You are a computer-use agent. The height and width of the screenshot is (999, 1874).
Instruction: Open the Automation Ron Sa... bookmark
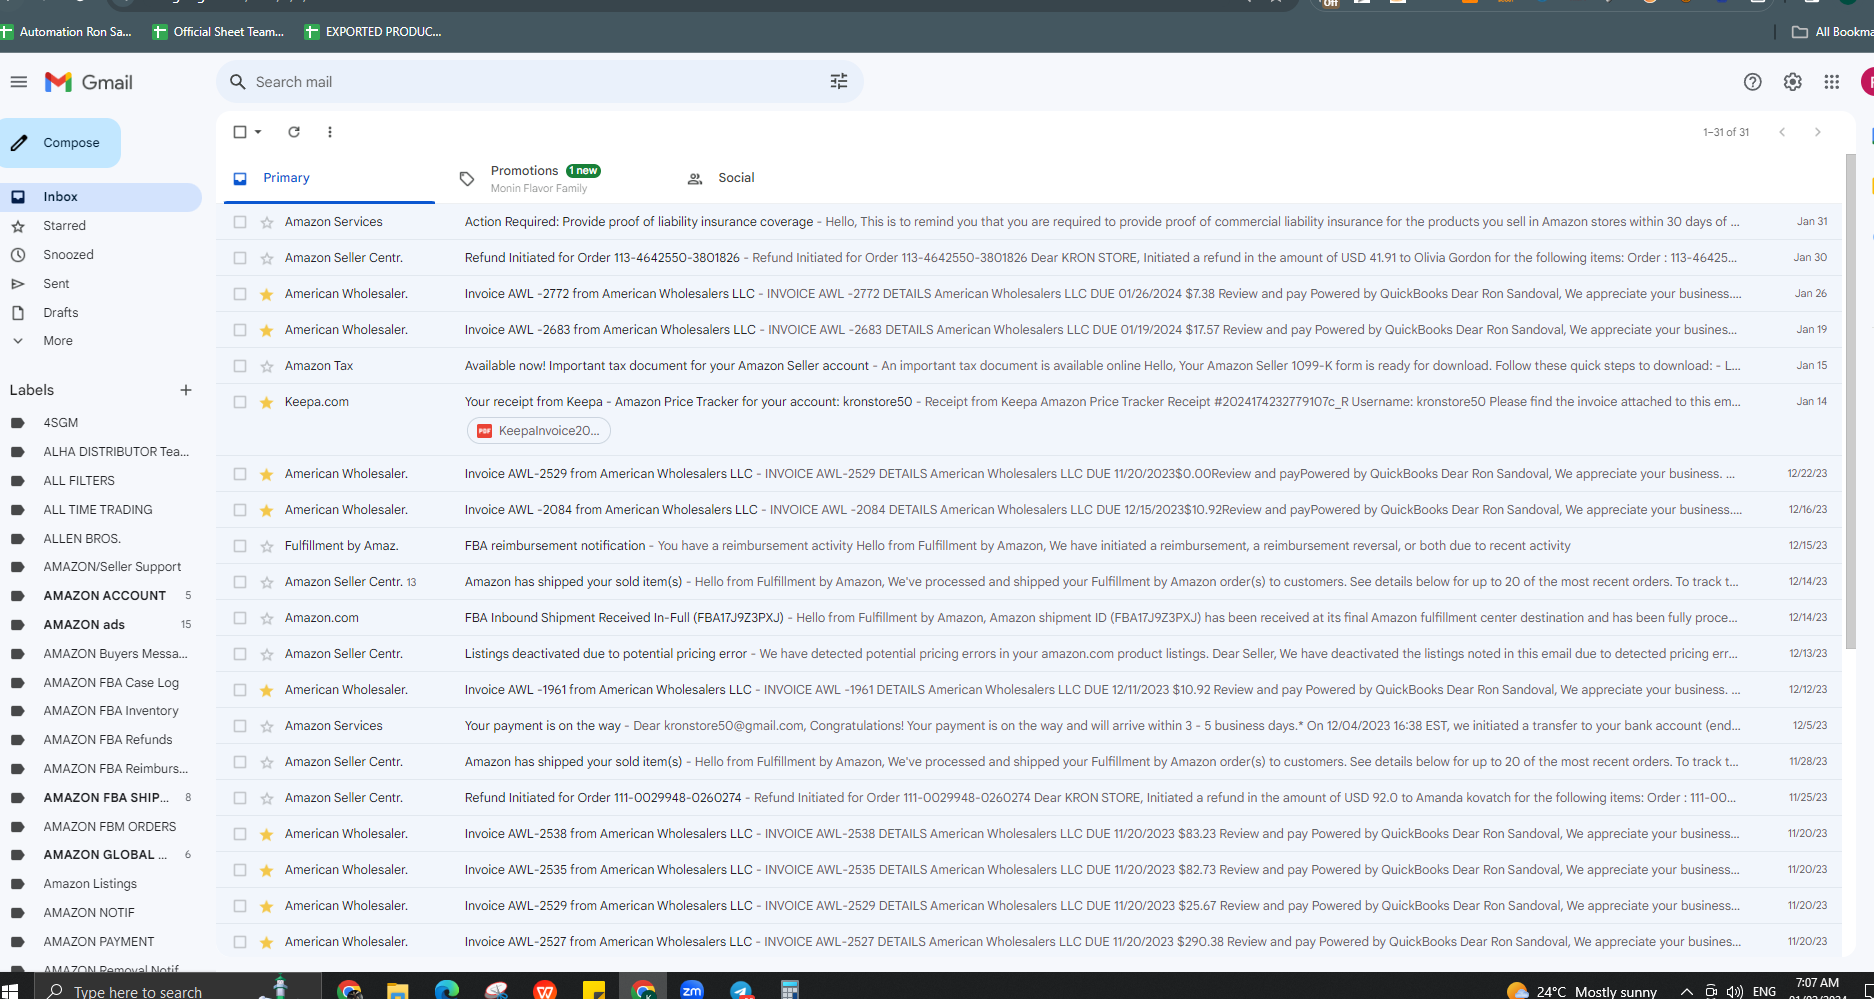(x=66, y=32)
